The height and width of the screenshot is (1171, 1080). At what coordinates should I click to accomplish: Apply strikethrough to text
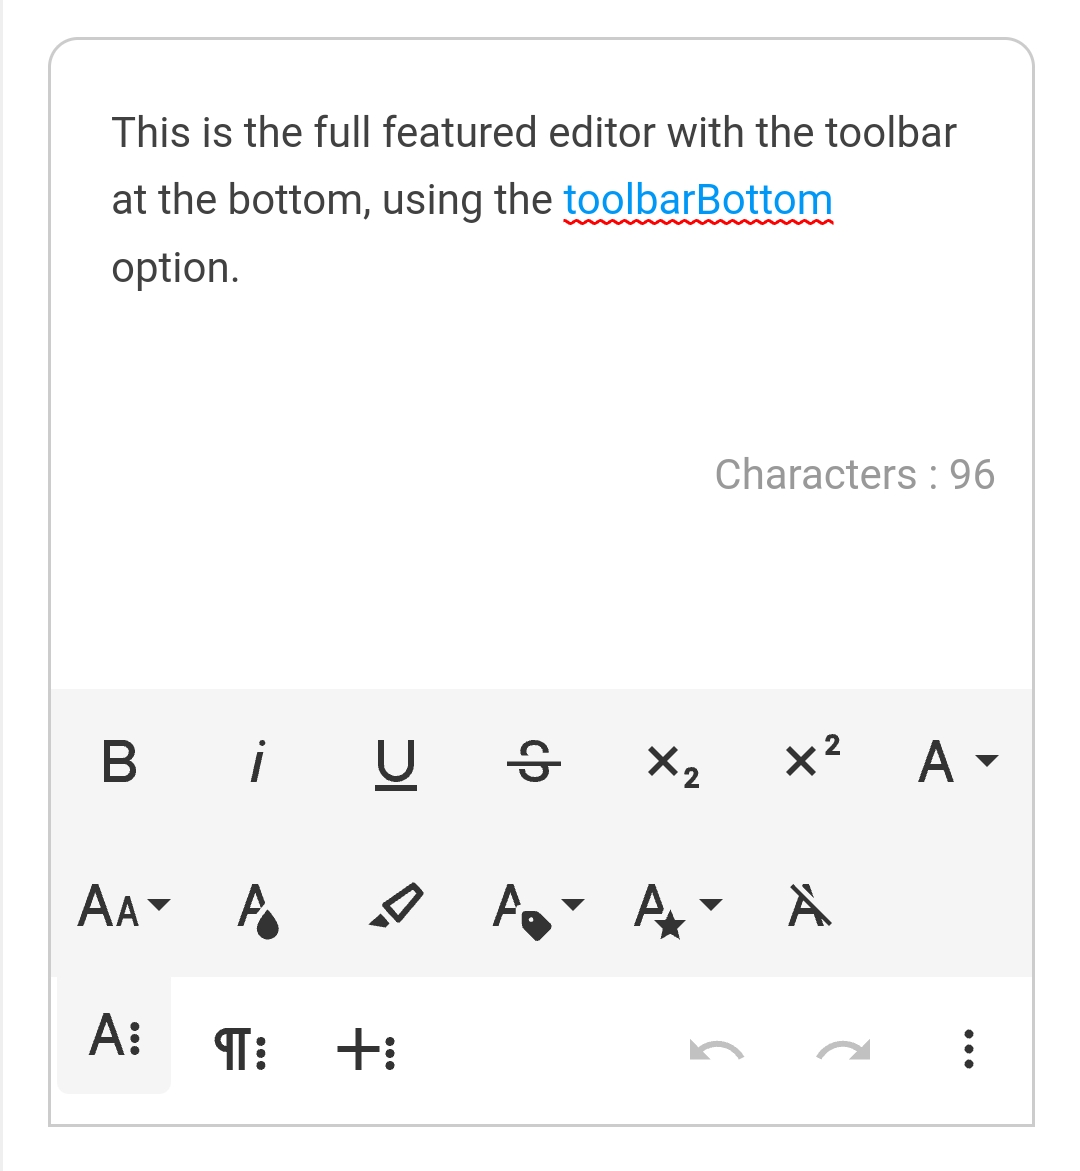click(534, 764)
